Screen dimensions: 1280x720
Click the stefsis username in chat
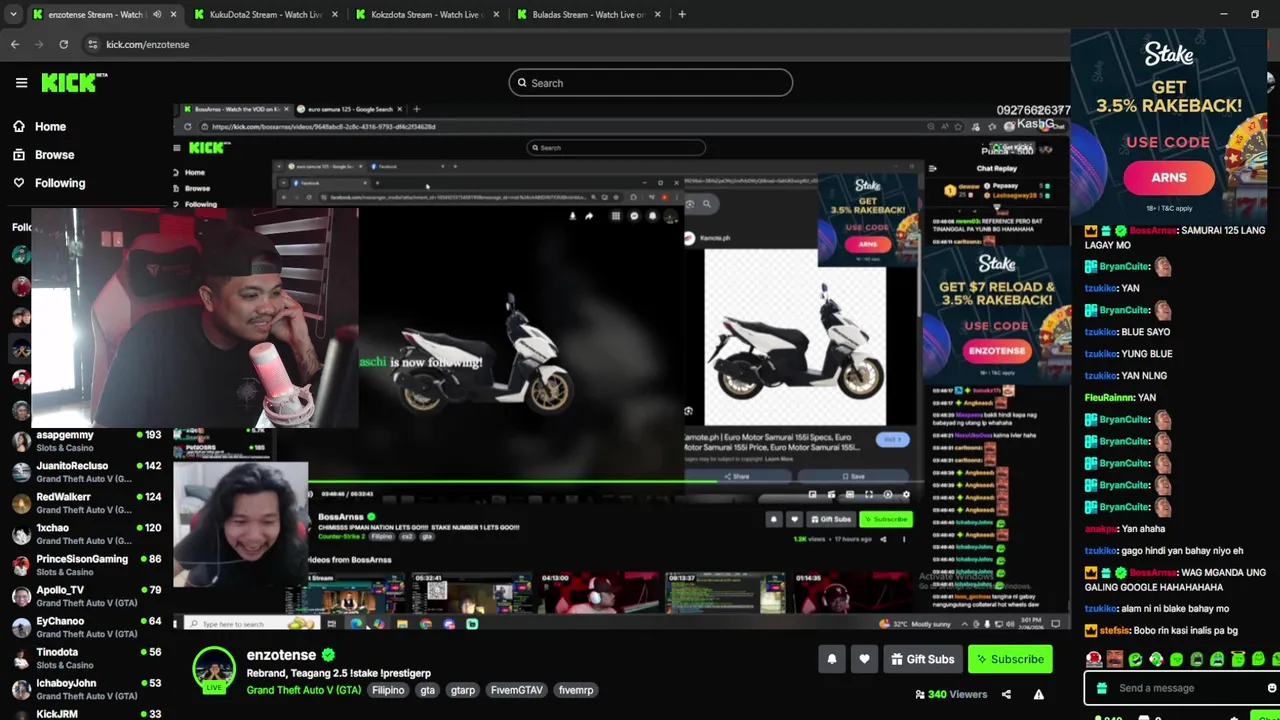point(1114,630)
